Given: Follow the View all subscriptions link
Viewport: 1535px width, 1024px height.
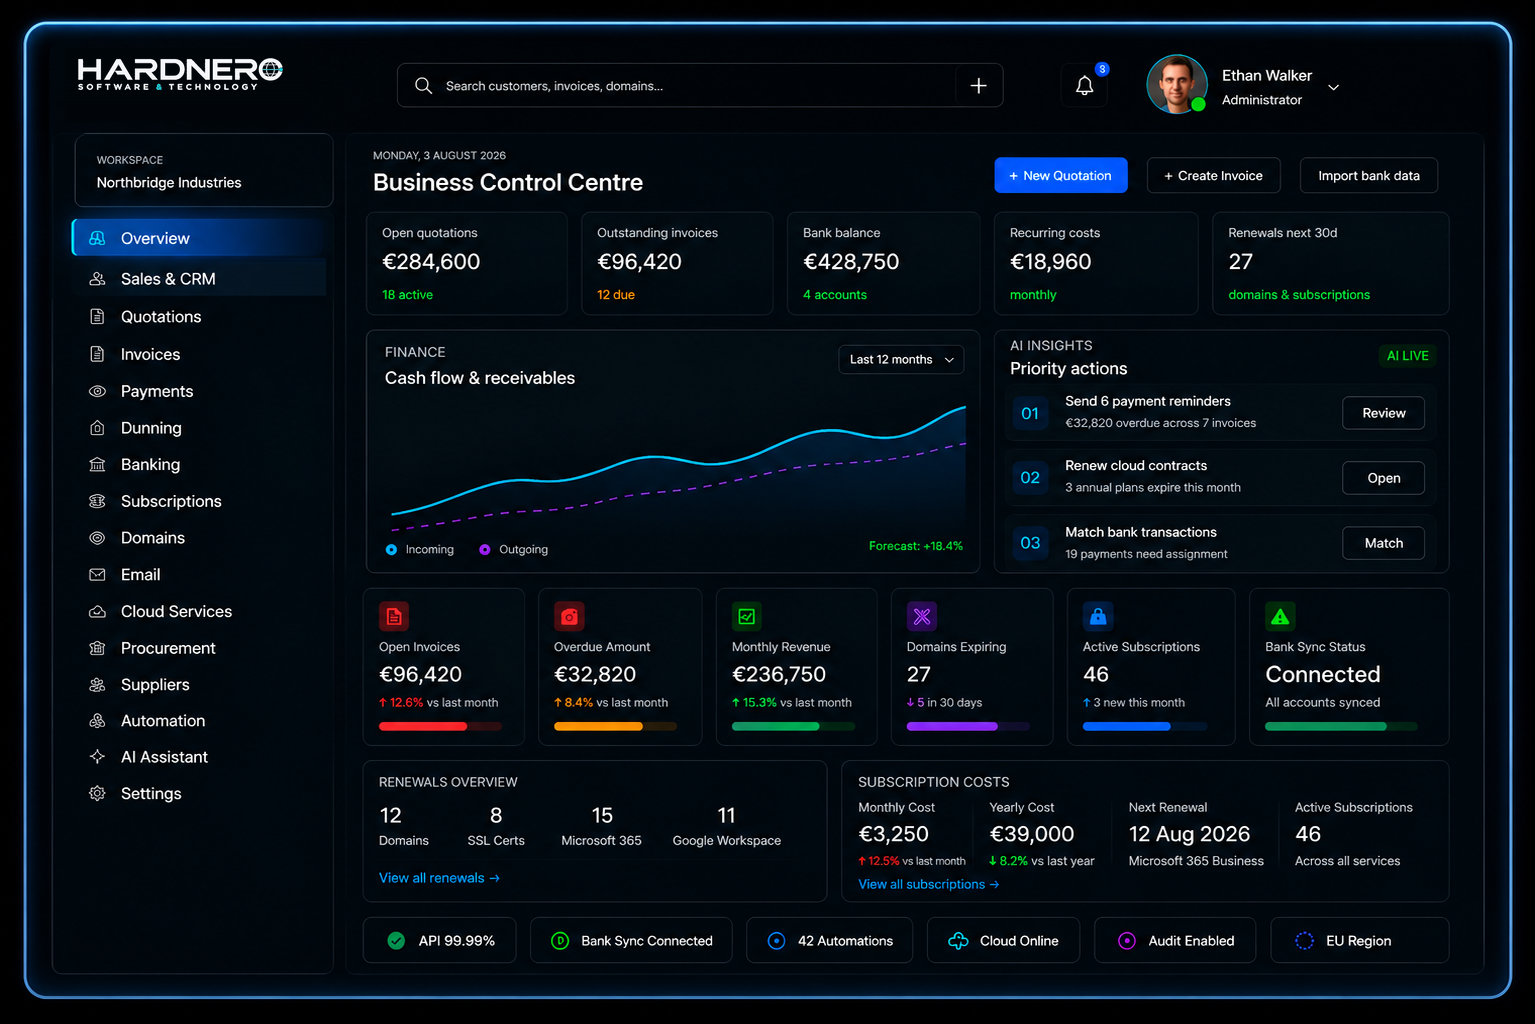Looking at the screenshot, I should [928, 885].
